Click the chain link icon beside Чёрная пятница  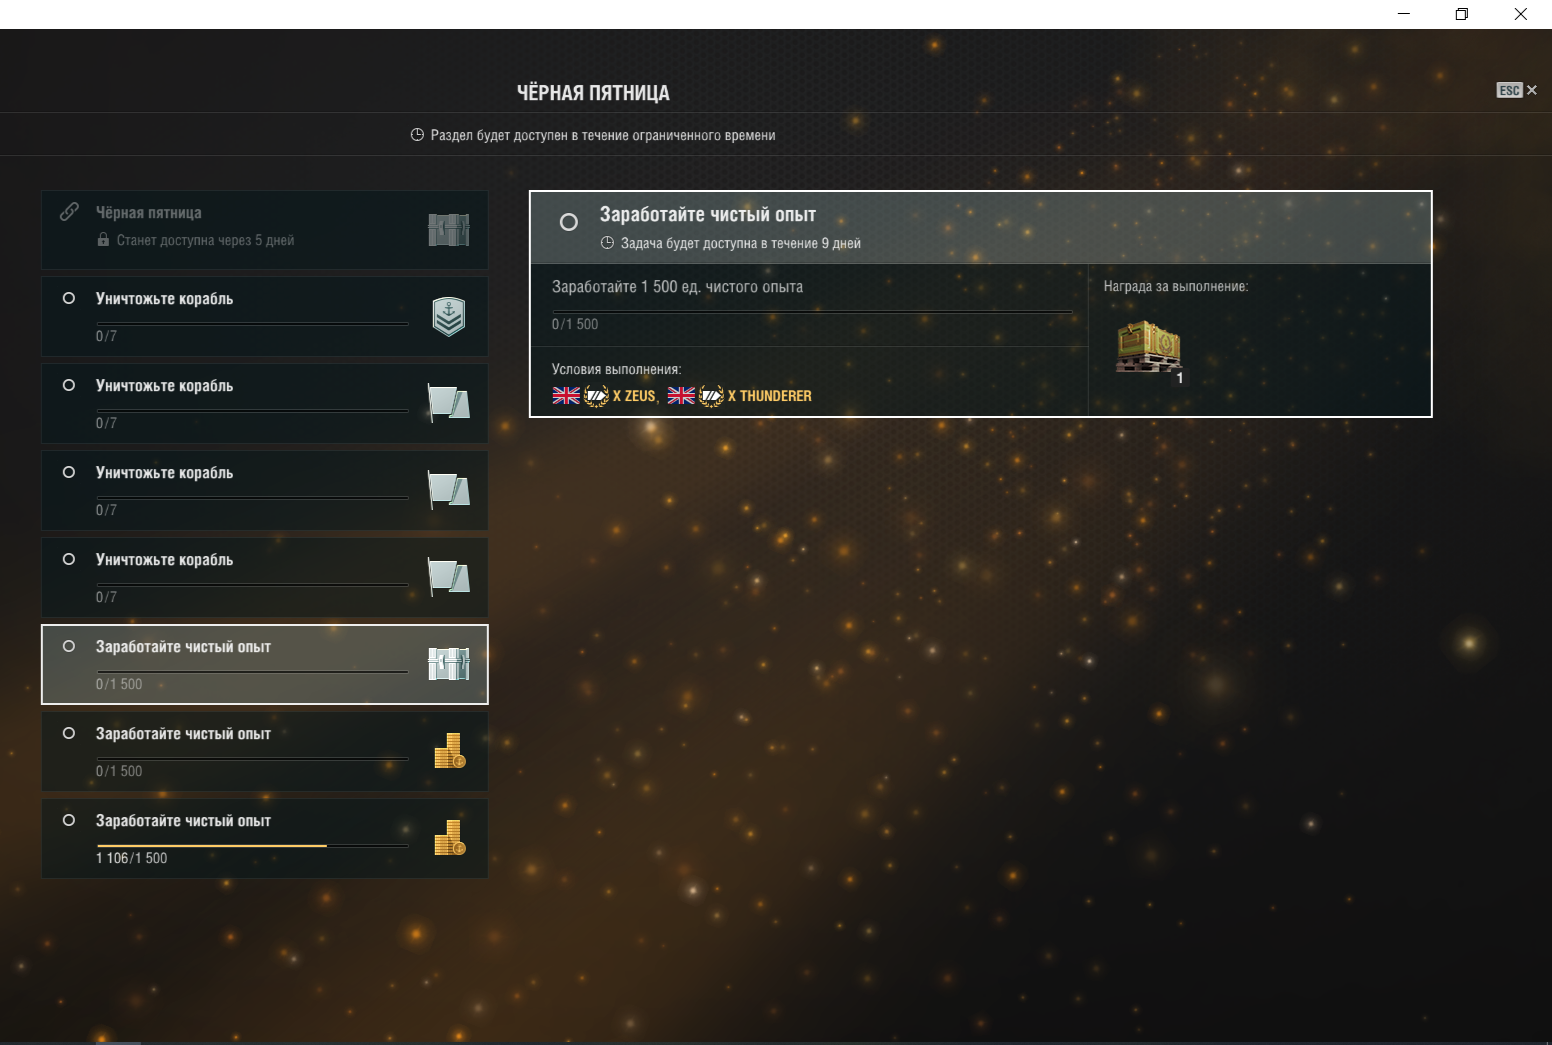[69, 212]
